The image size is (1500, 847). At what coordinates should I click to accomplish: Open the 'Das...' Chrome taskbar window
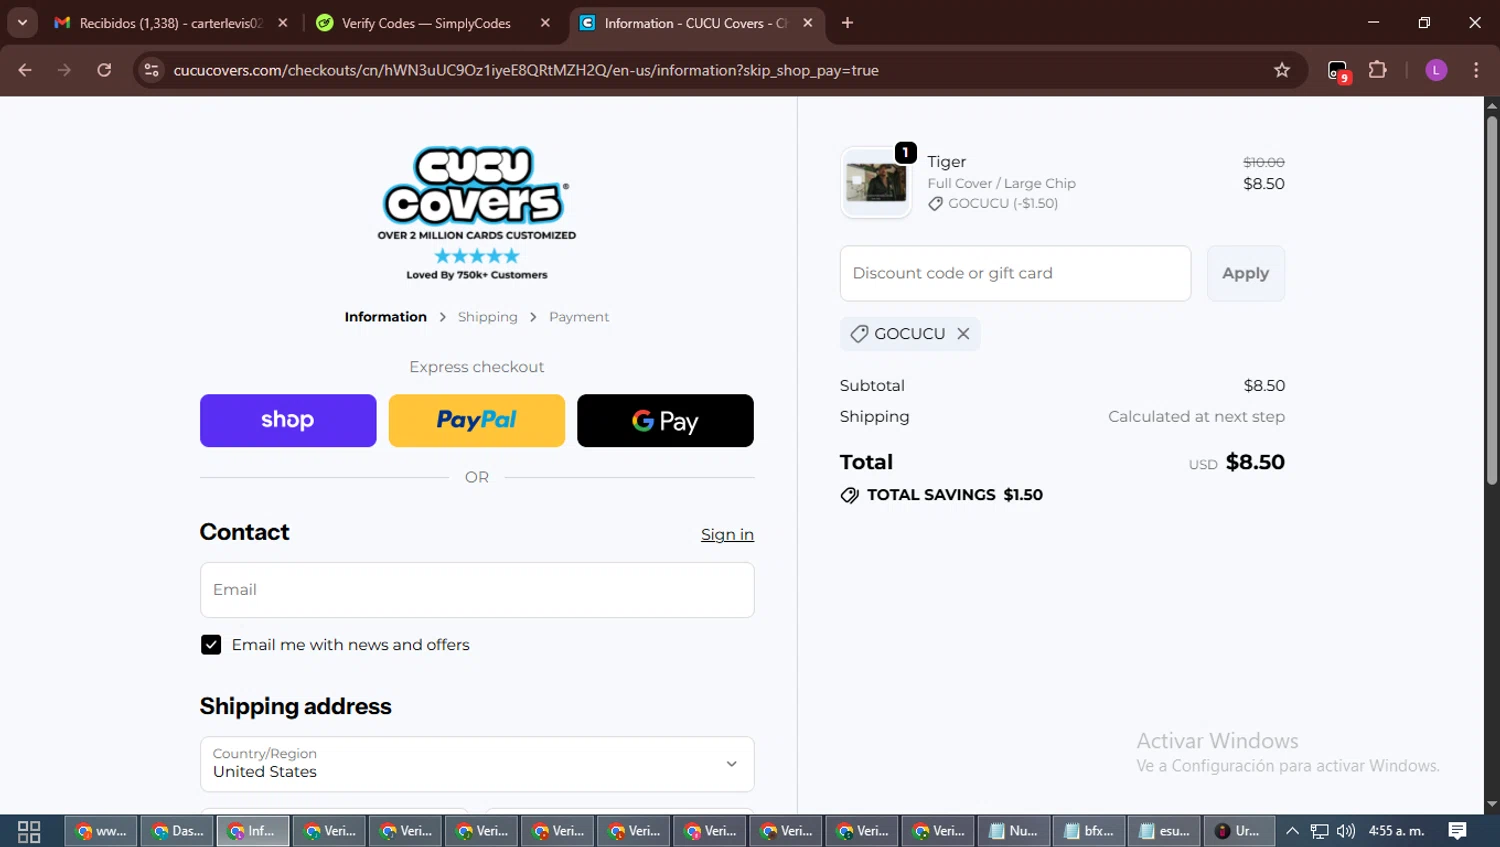click(x=178, y=831)
